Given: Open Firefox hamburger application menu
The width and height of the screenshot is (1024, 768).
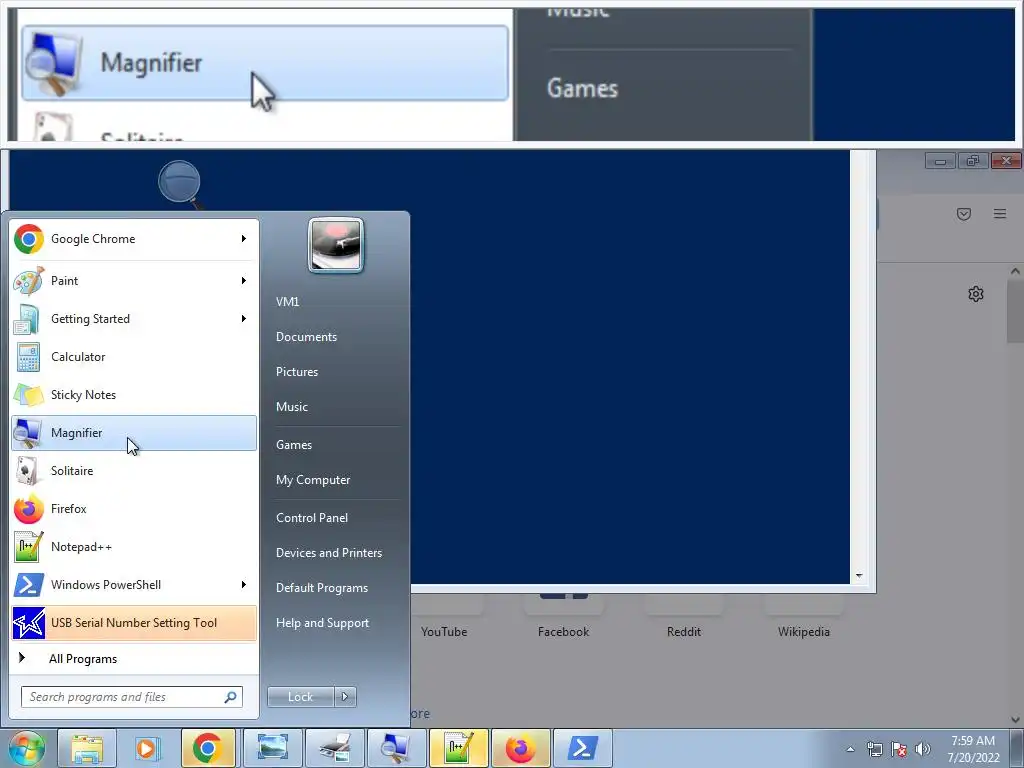Looking at the screenshot, I should tap(1000, 214).
